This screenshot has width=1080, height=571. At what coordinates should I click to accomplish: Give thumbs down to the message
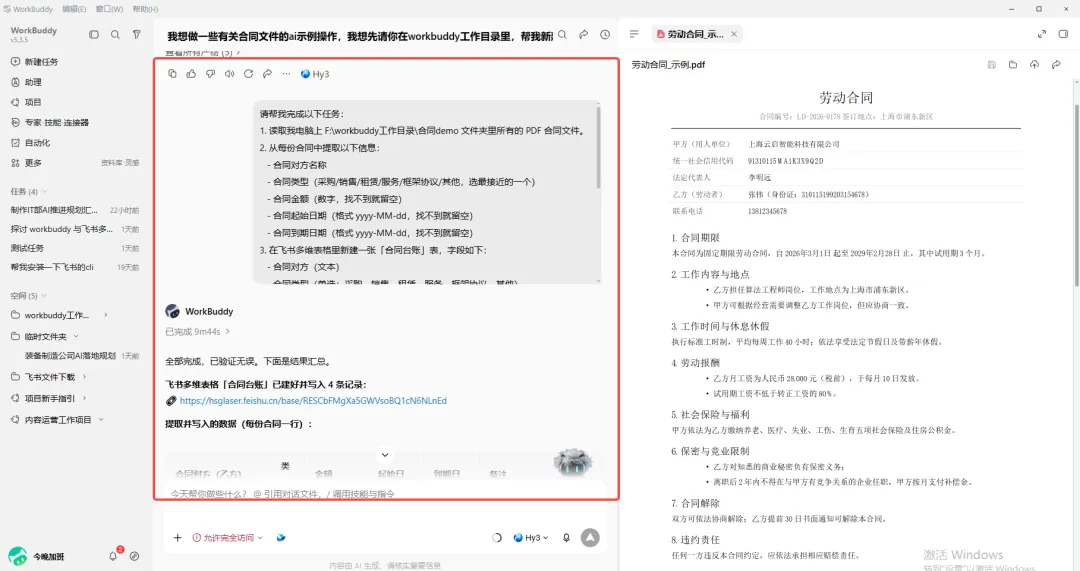(210, 74)
